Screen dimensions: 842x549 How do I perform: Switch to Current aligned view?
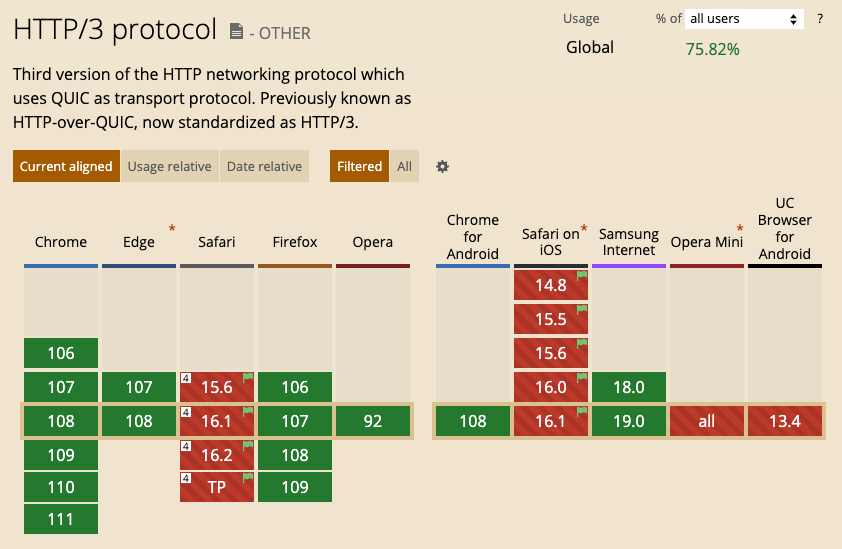tap(66, 167)
